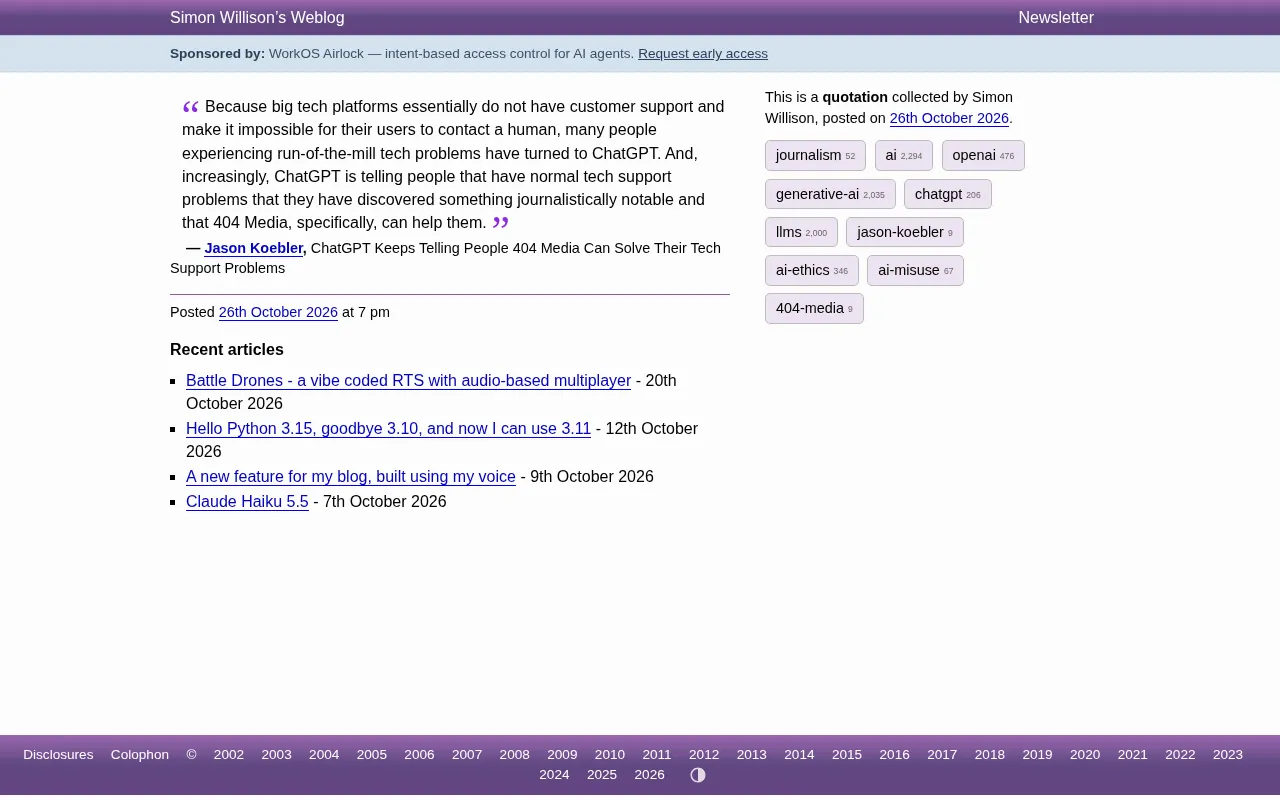Select the ai-misuse tag
This screenshot has height=800, width=1280.
915,270
